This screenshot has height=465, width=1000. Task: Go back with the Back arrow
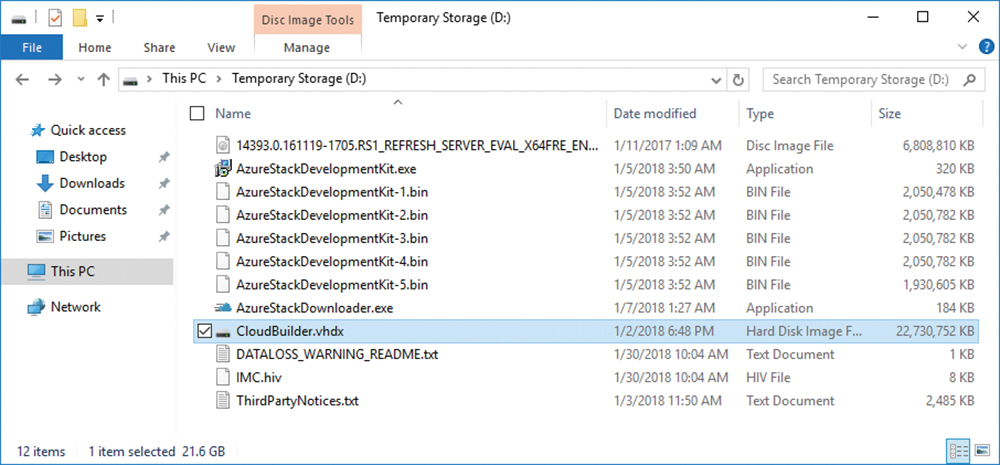pyautogui.click(x=22, y=79)
